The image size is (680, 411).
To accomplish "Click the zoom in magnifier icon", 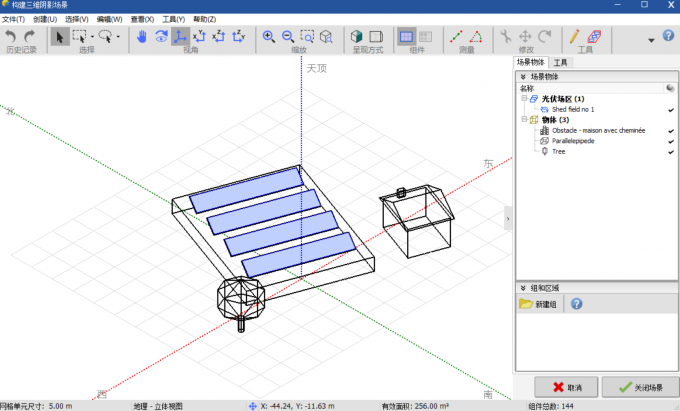I will [x=269, y=37].
